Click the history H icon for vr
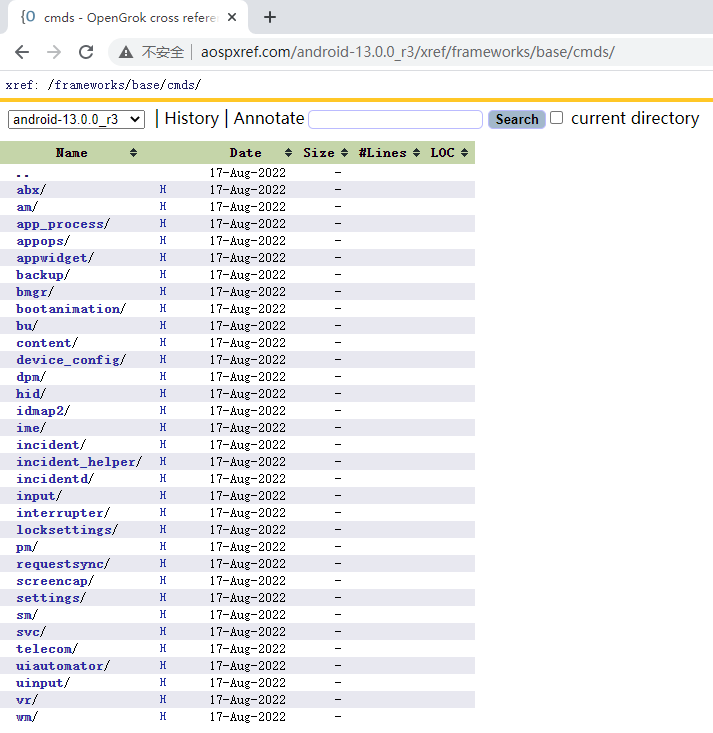Screen dimensions: 713x733 [163, 699]
